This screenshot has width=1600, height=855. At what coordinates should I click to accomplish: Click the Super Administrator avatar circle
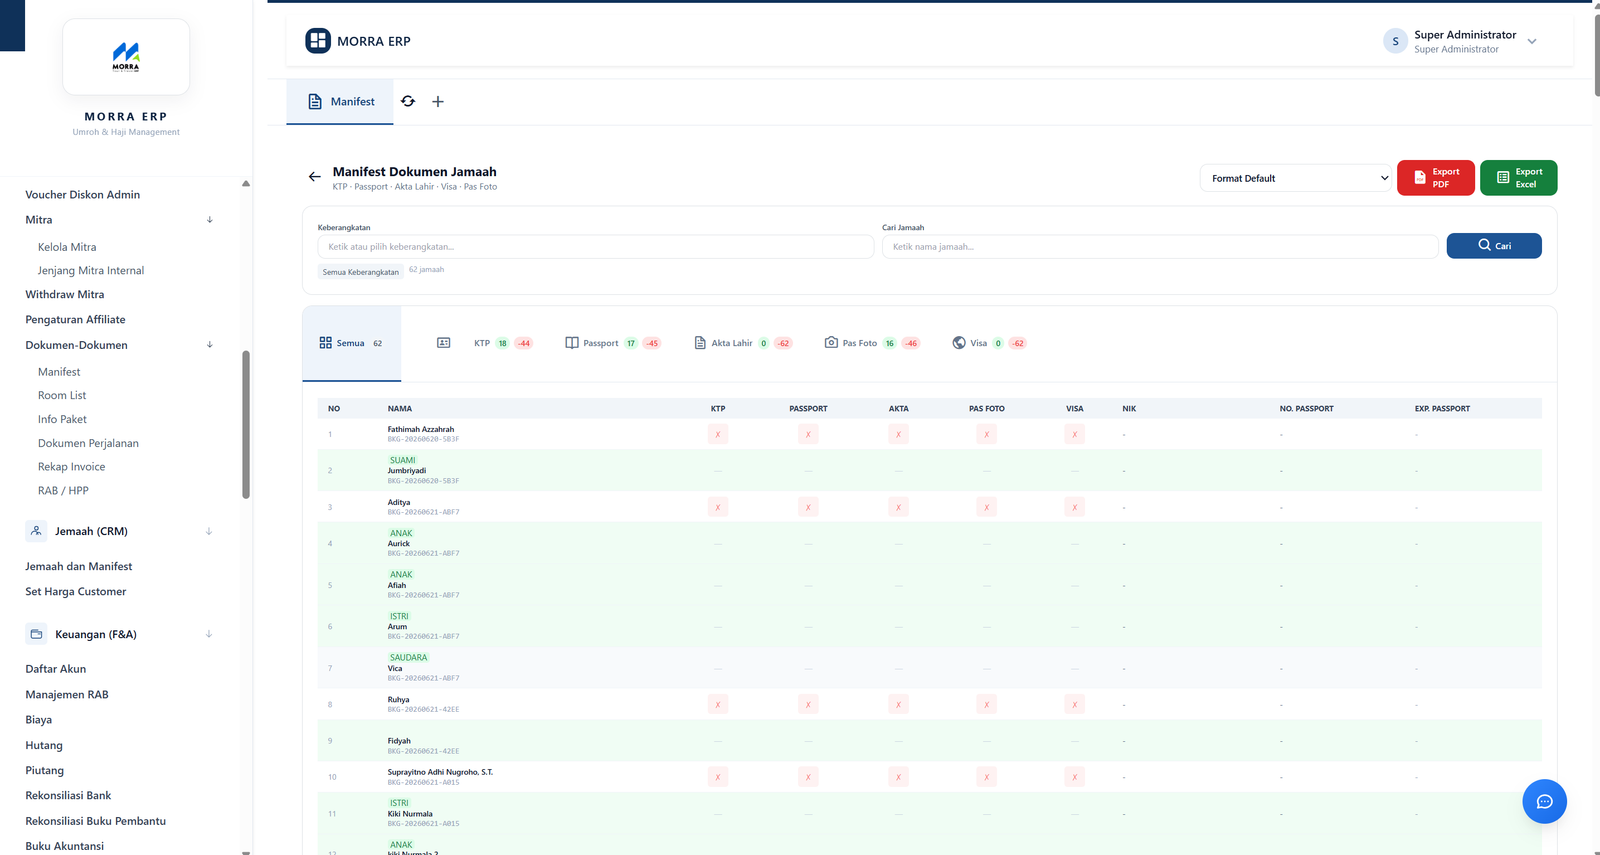pos(1395,41)
